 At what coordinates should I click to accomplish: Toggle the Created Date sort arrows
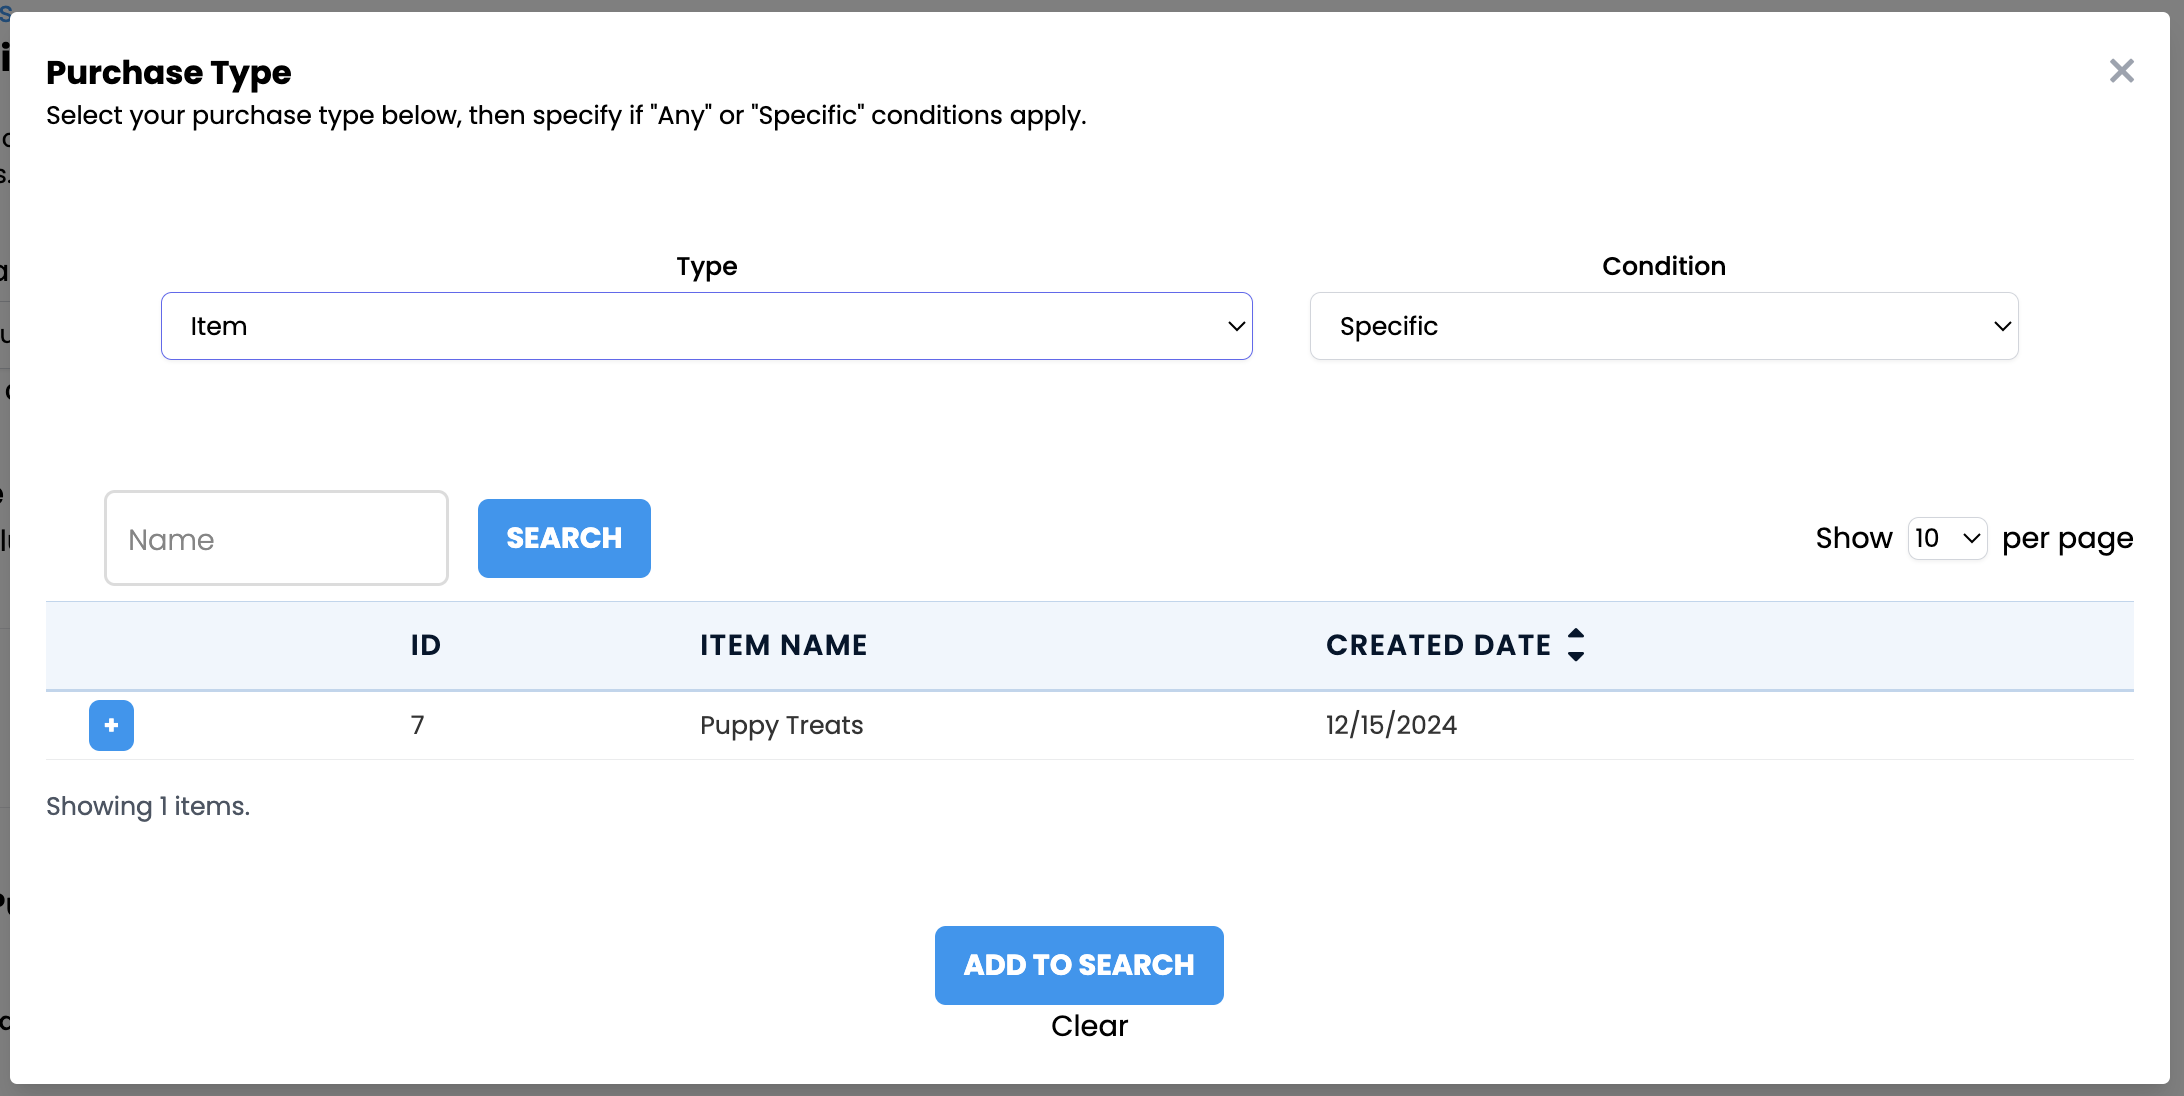(x=1575, y=645)
